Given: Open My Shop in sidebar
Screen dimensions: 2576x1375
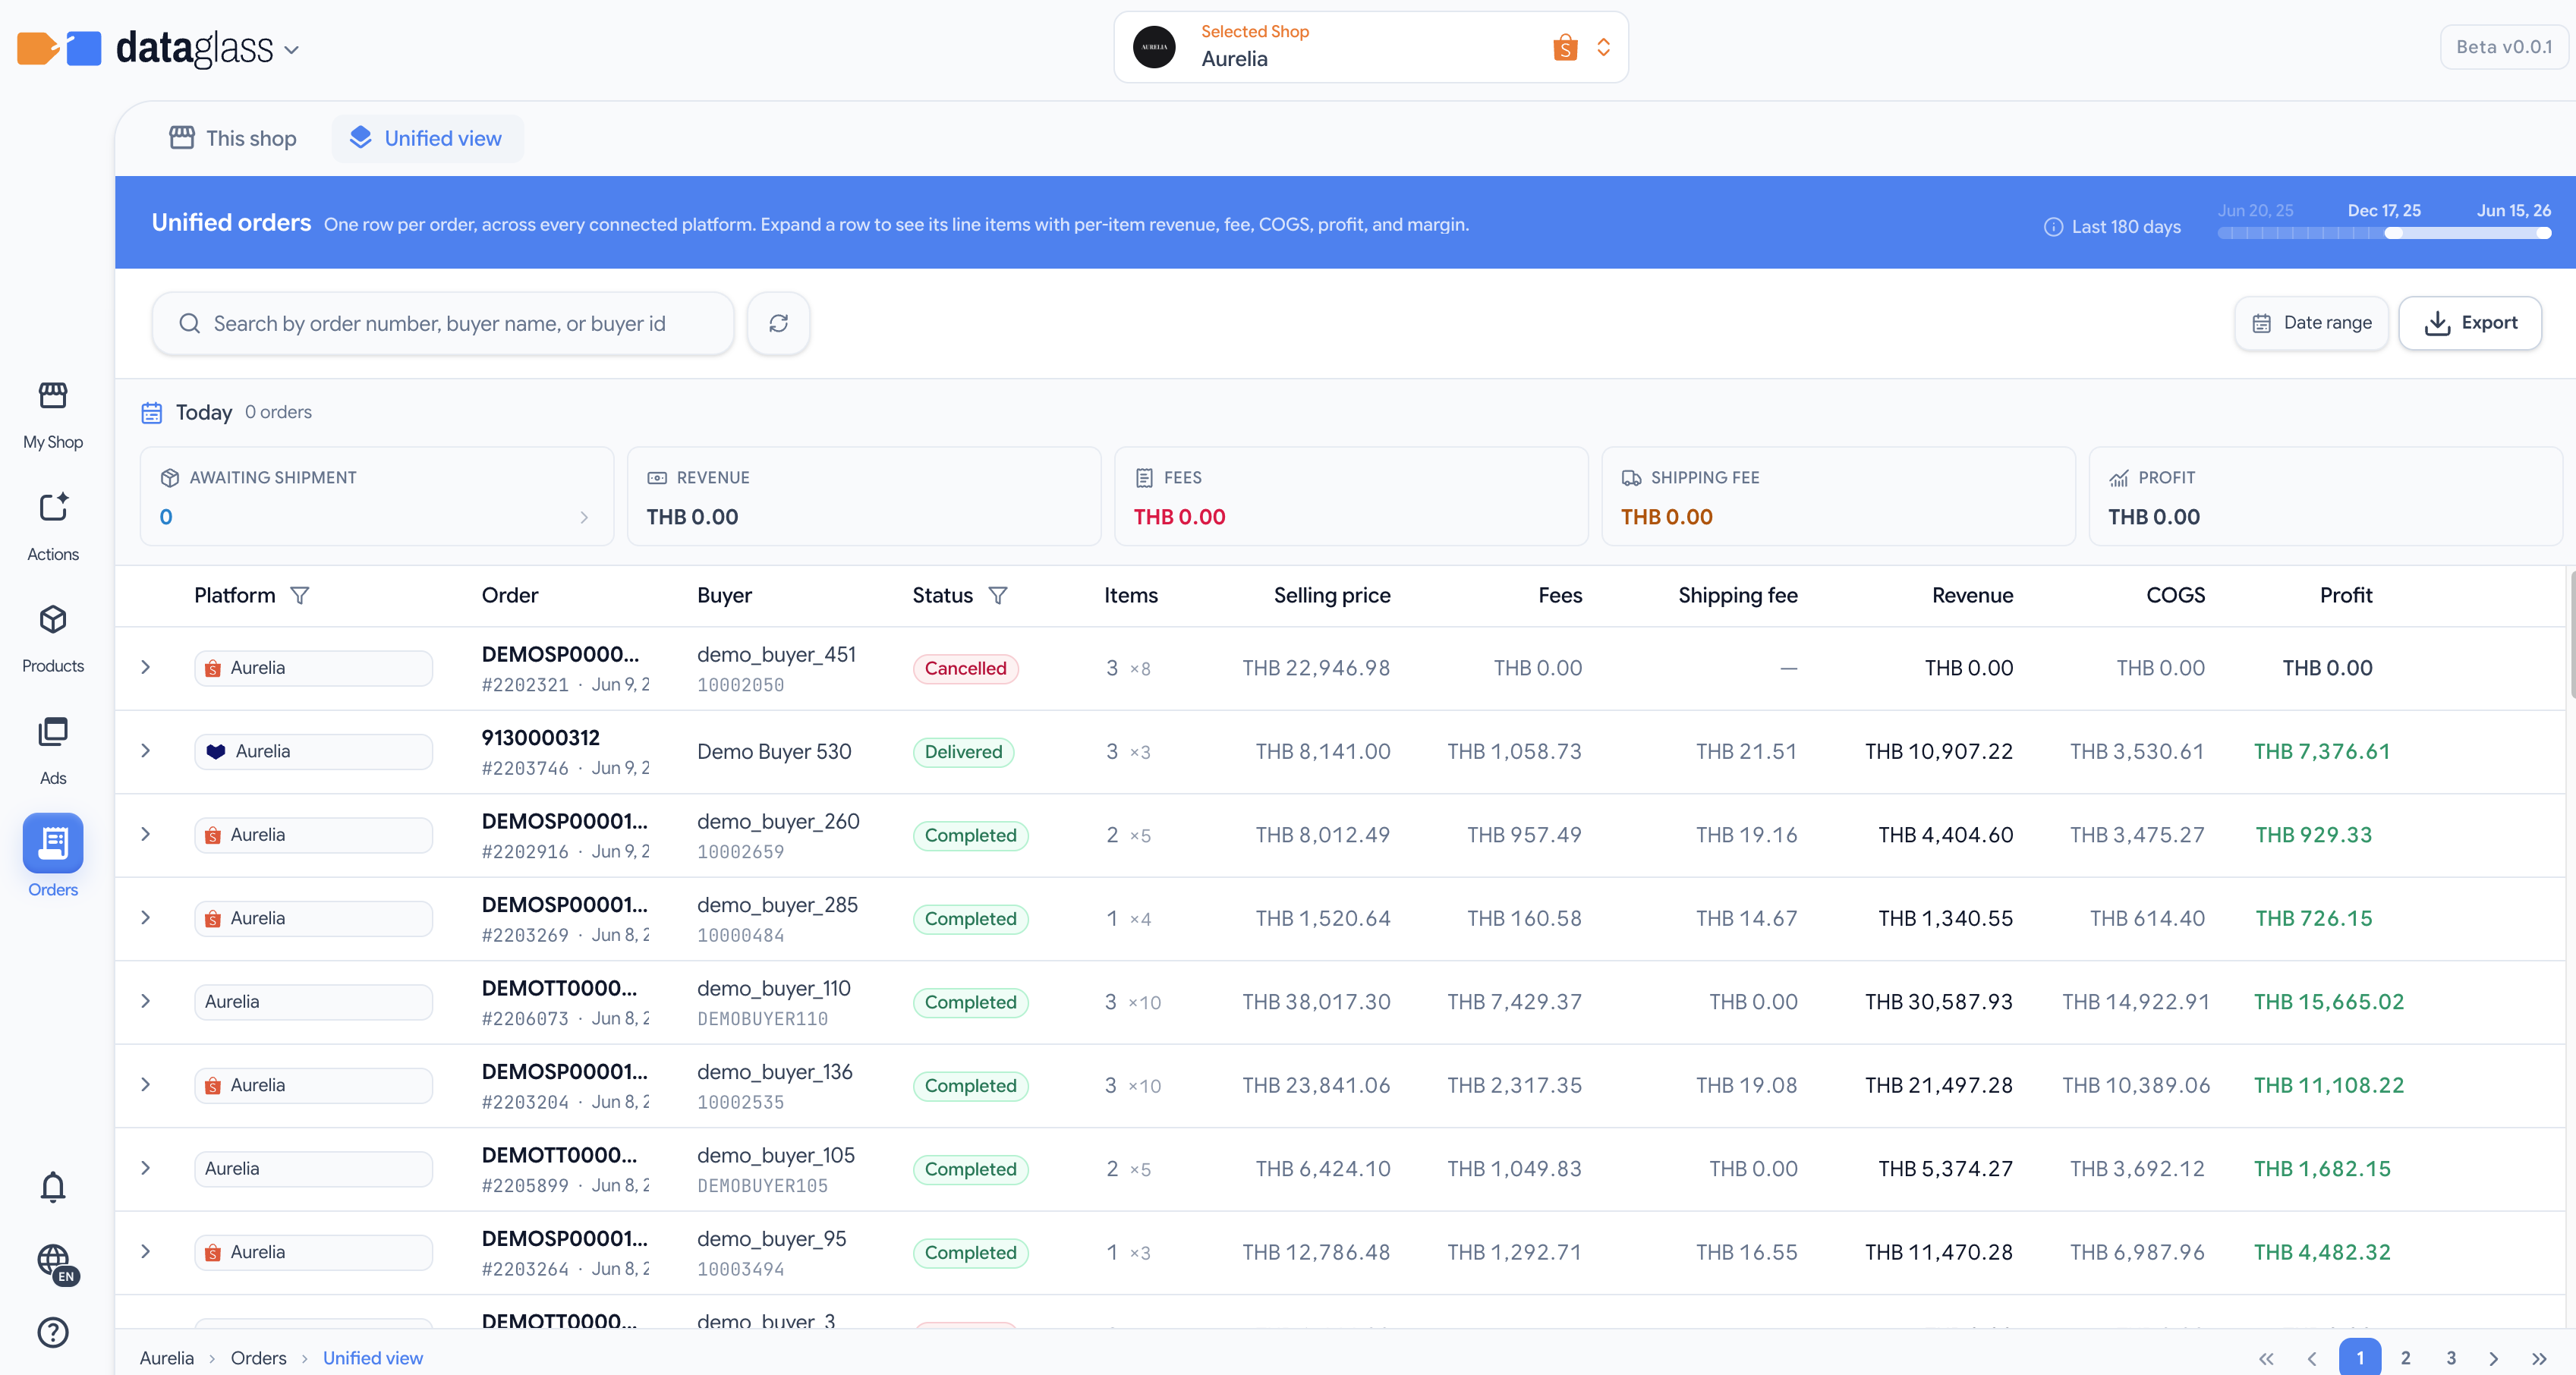Looking at the screenshot, I should (52, 415).
